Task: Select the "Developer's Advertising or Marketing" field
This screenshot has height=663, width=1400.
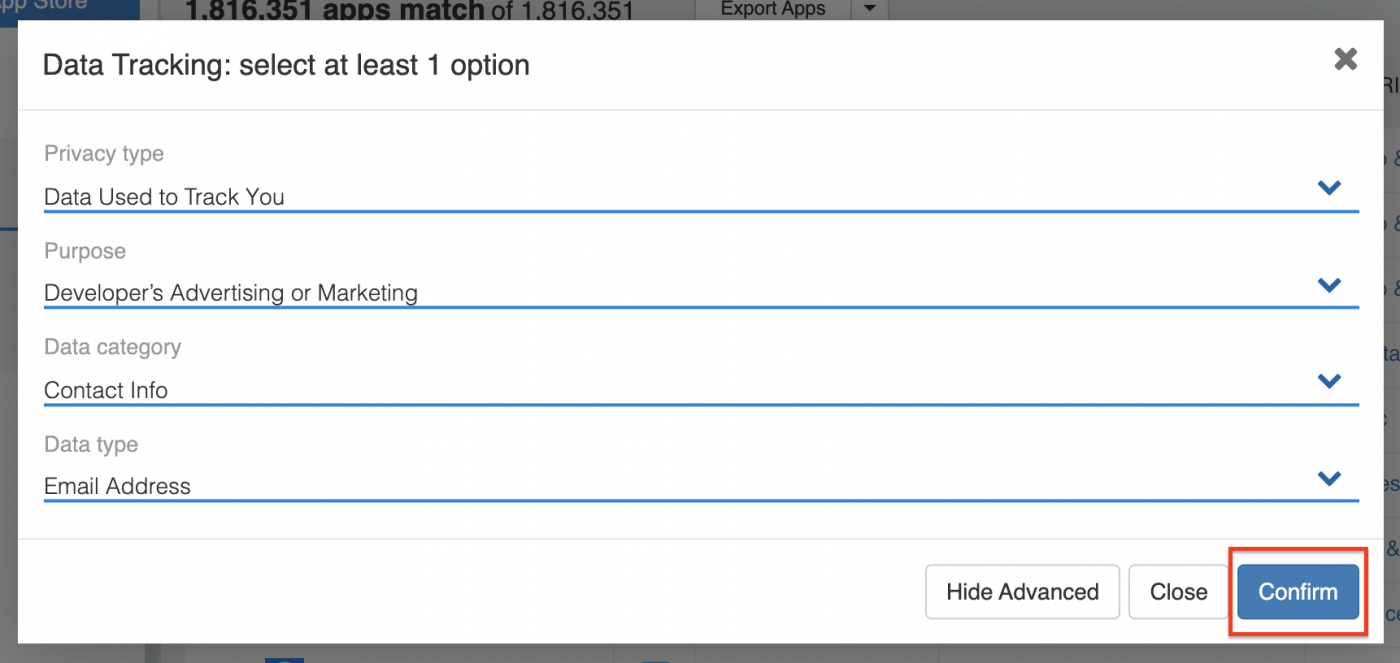Action: coord(231,293)
